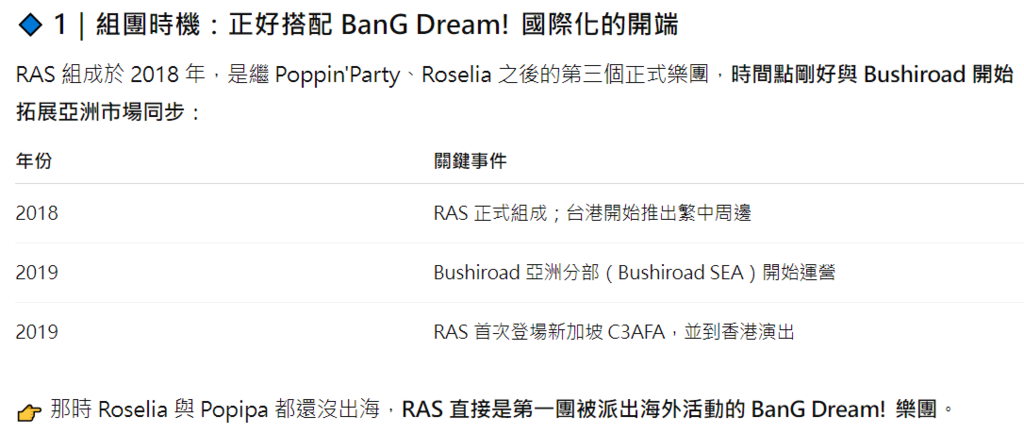Click the 2019 cell in C3AFA row
Screen dimensions: 1024x434
click(x=37, y=332)
